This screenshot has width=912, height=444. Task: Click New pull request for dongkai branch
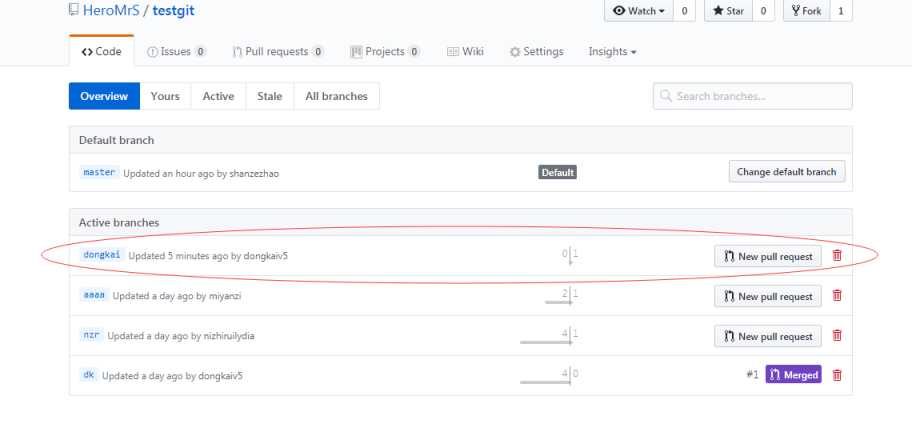(x=768, y=256)
